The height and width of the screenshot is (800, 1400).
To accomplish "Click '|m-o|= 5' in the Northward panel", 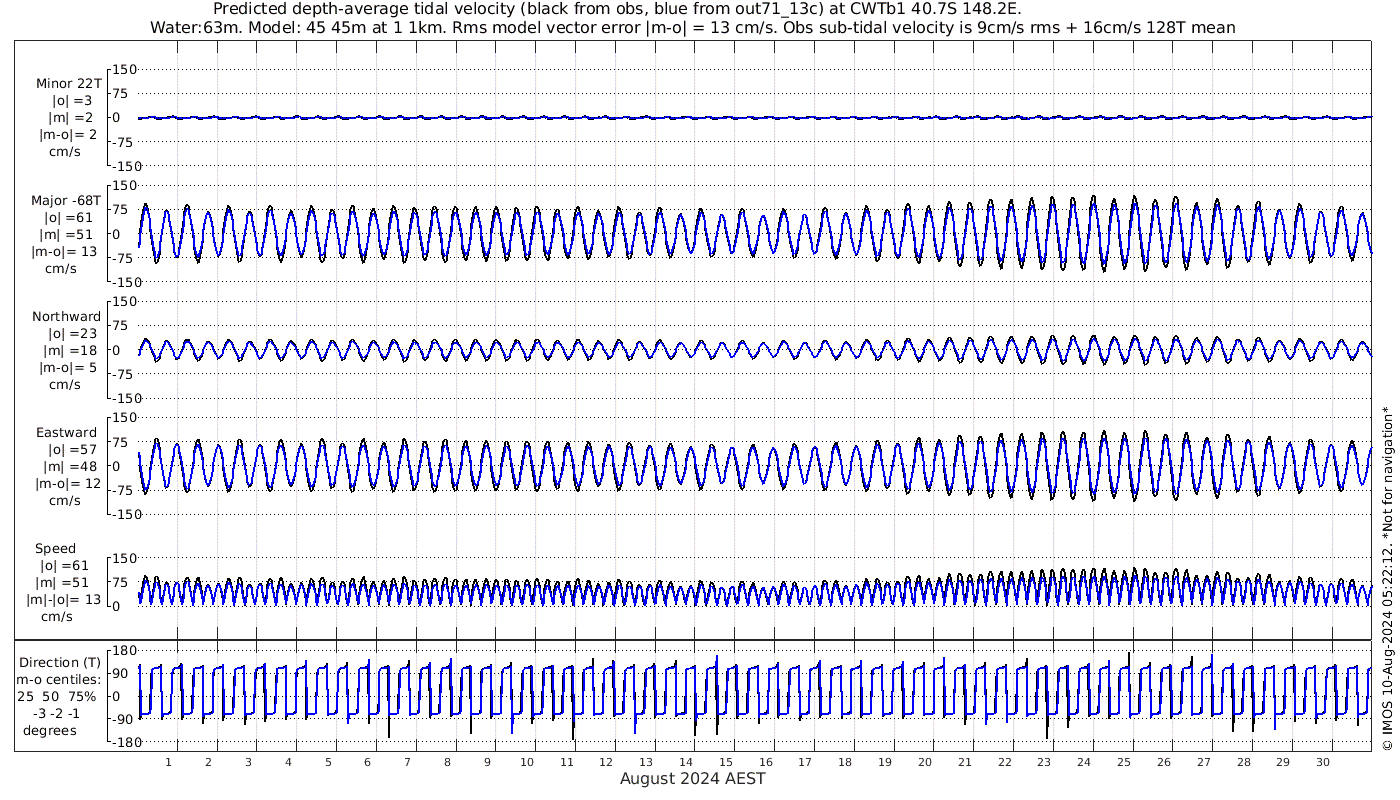I will [x=68, y=368].
